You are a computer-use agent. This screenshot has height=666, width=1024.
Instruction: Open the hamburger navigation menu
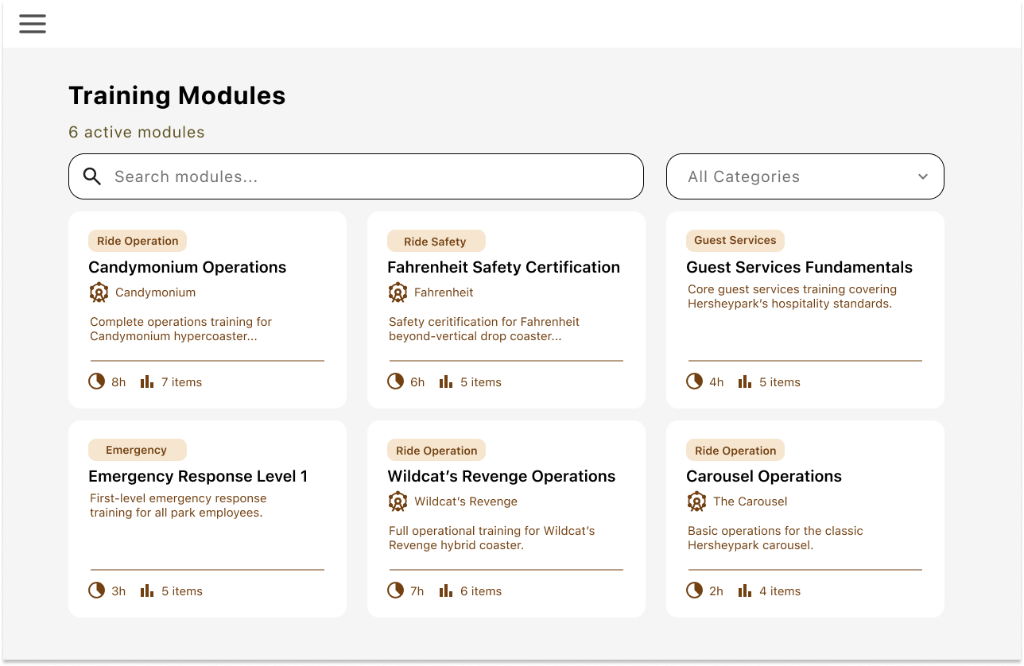tap(32, 24)
